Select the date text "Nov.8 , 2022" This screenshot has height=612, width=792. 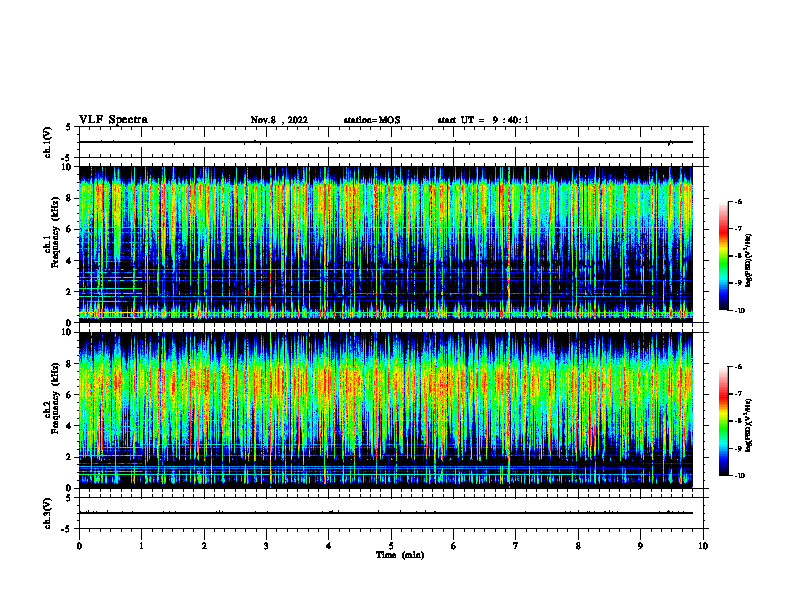pos(279,120)
